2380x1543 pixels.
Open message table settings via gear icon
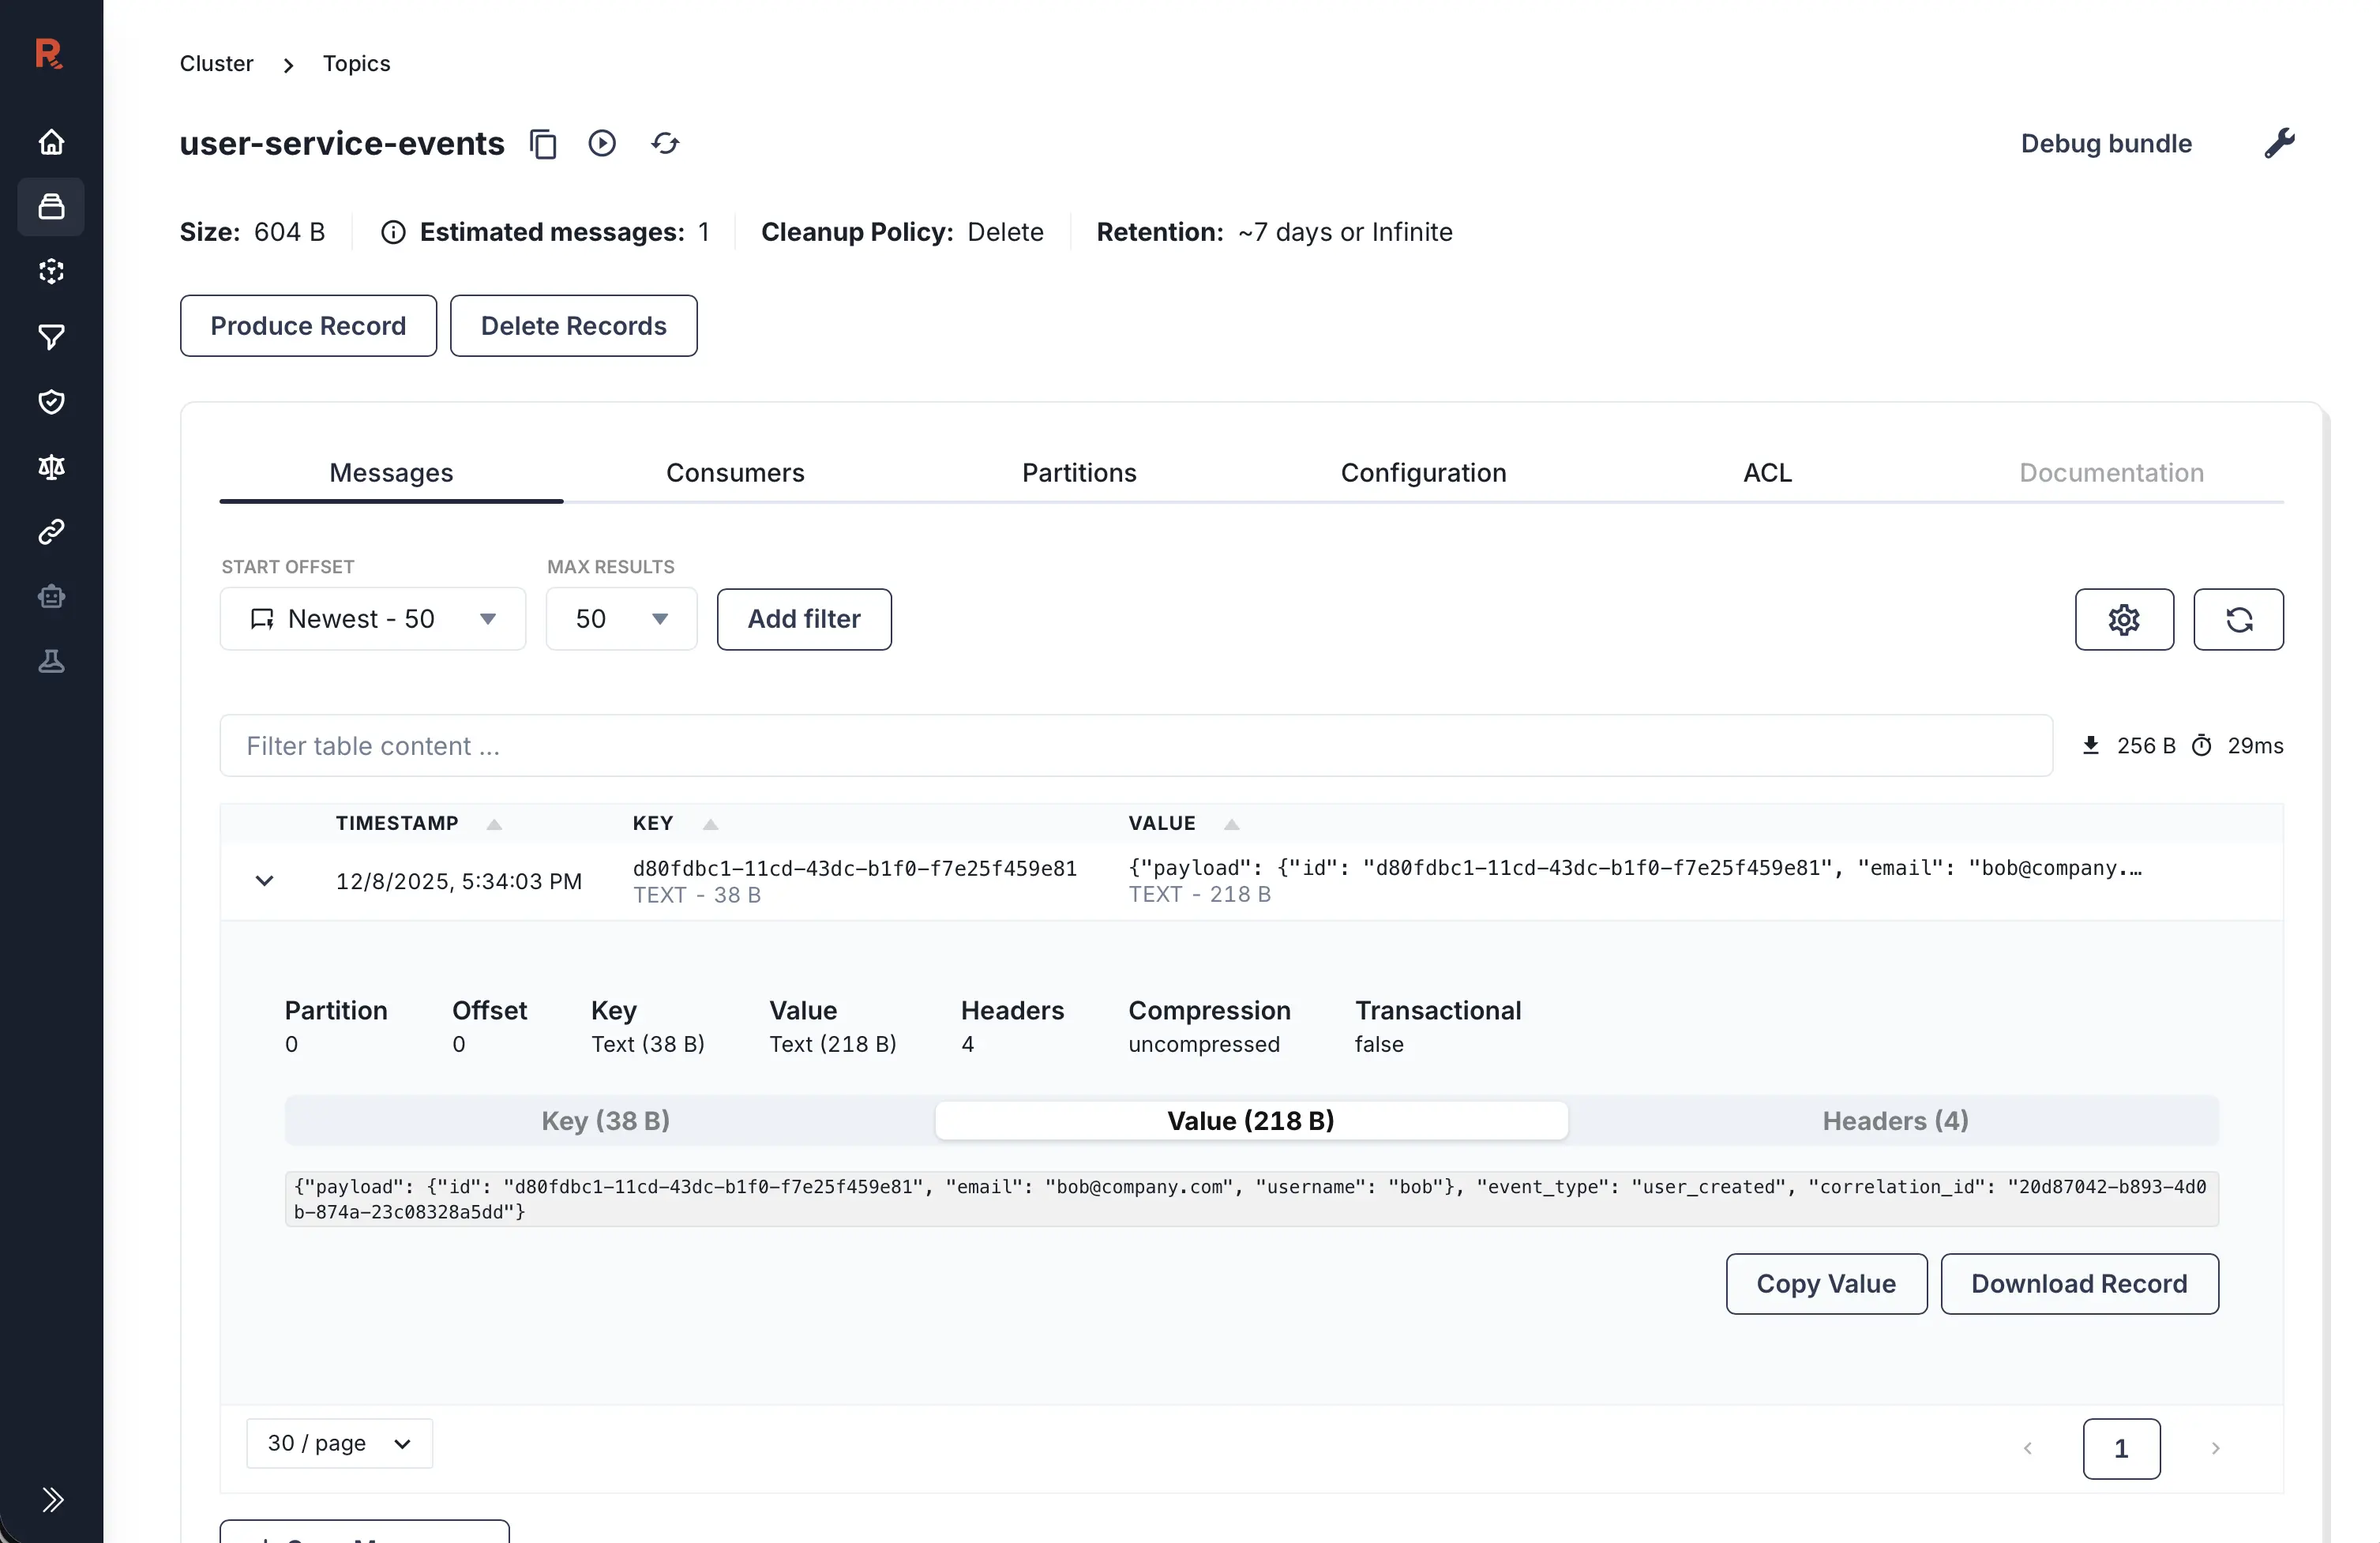click(x=2123, y=620)
